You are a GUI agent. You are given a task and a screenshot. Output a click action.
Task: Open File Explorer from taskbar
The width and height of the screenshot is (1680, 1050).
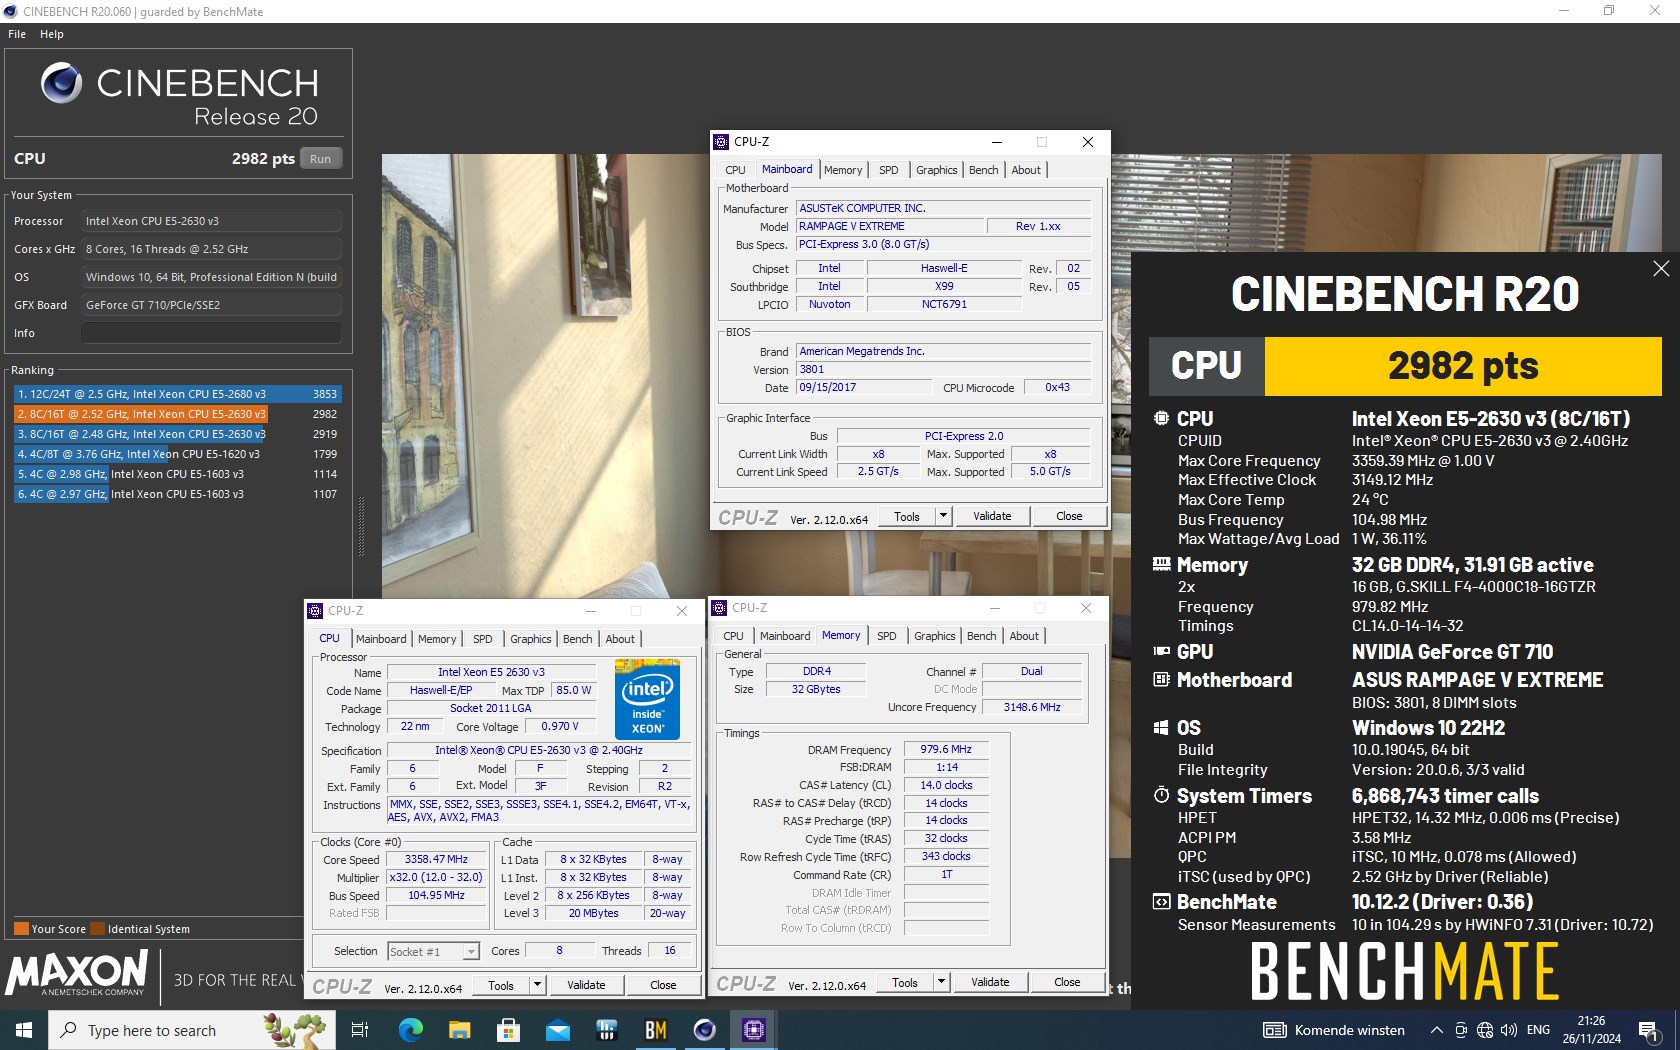[459, 1030]
